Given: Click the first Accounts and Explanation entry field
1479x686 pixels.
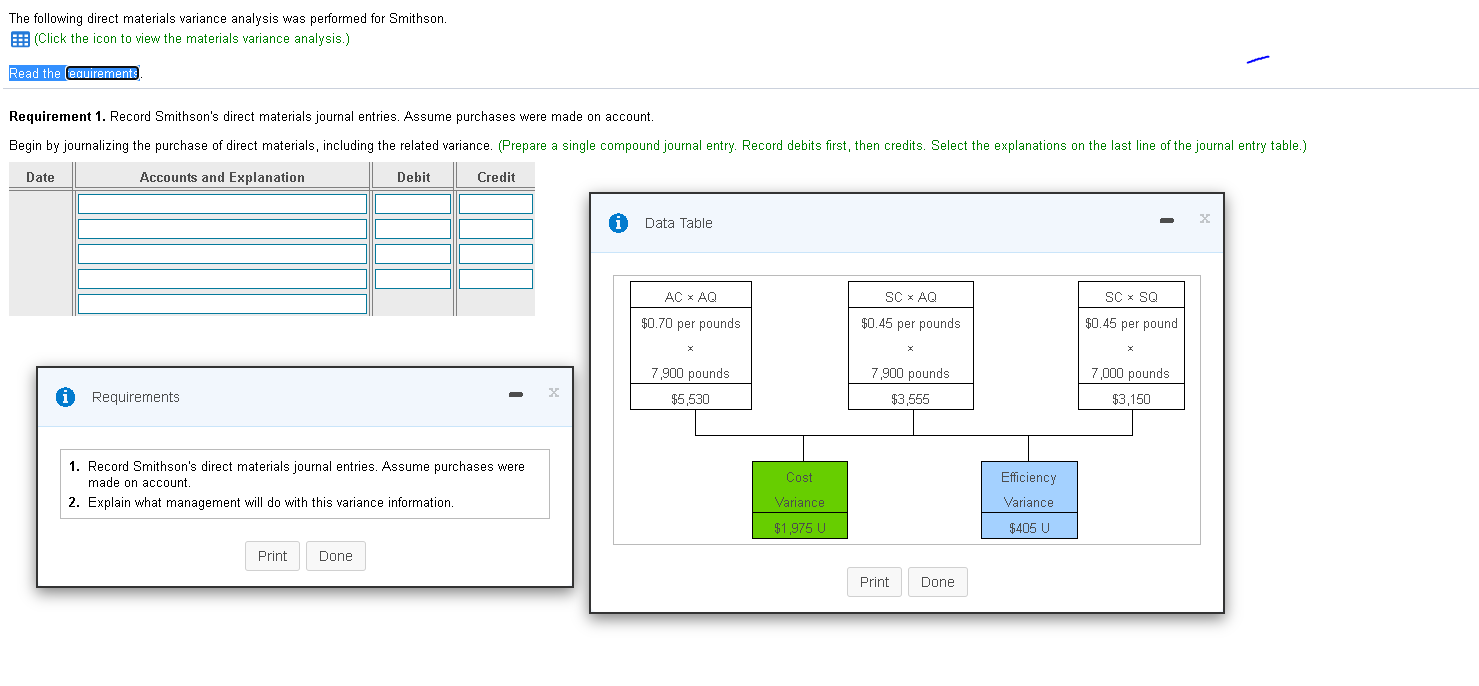Looking at the screenshot, I should tap(221, 203).
